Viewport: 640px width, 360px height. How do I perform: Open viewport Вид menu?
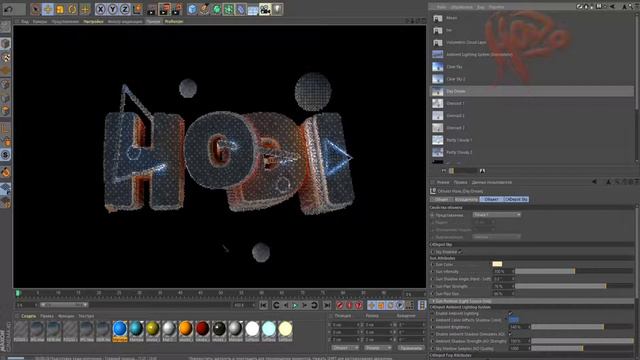click(x=24, y=22)
